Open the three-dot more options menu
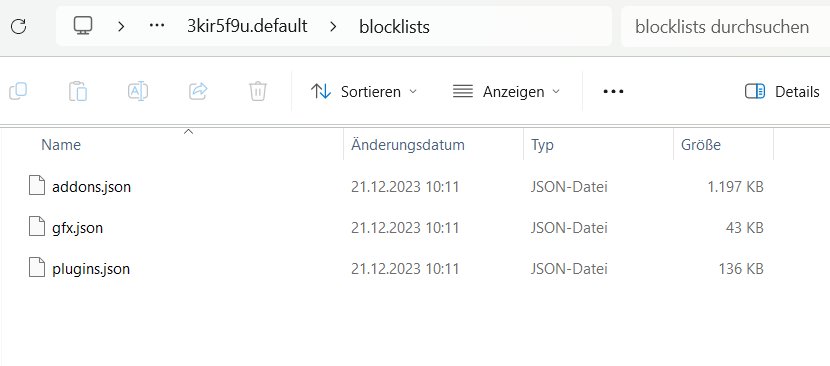The width and height of the screenshot is (830, 366). point(614,92)
